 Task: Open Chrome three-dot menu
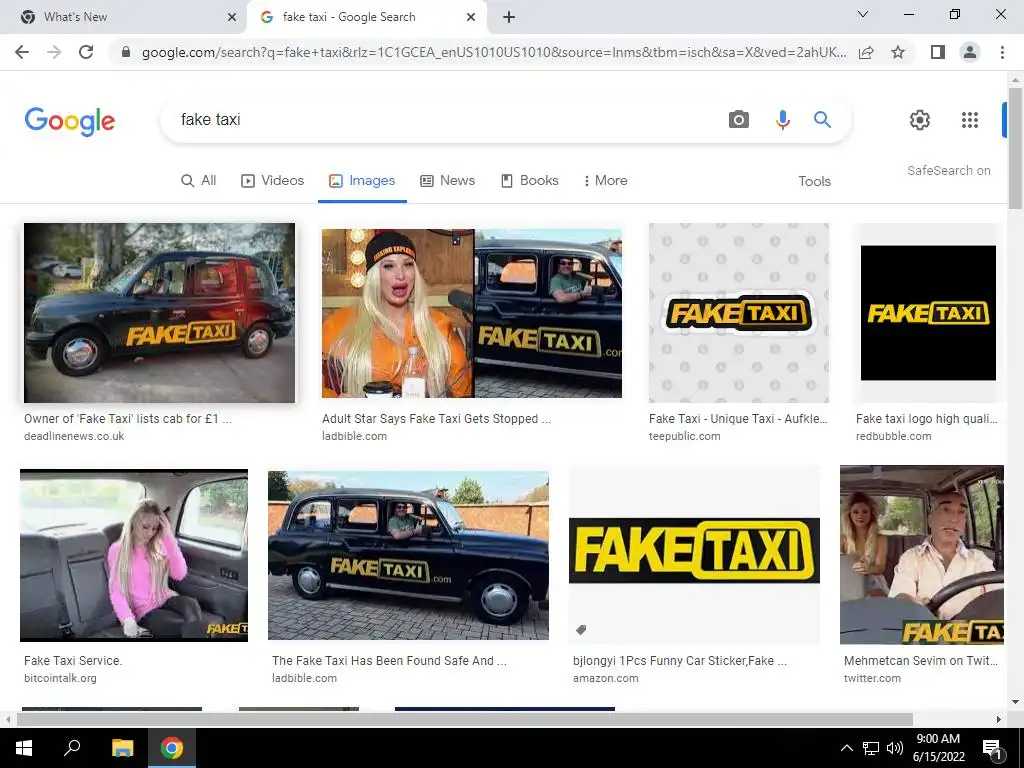[1002, 52]
